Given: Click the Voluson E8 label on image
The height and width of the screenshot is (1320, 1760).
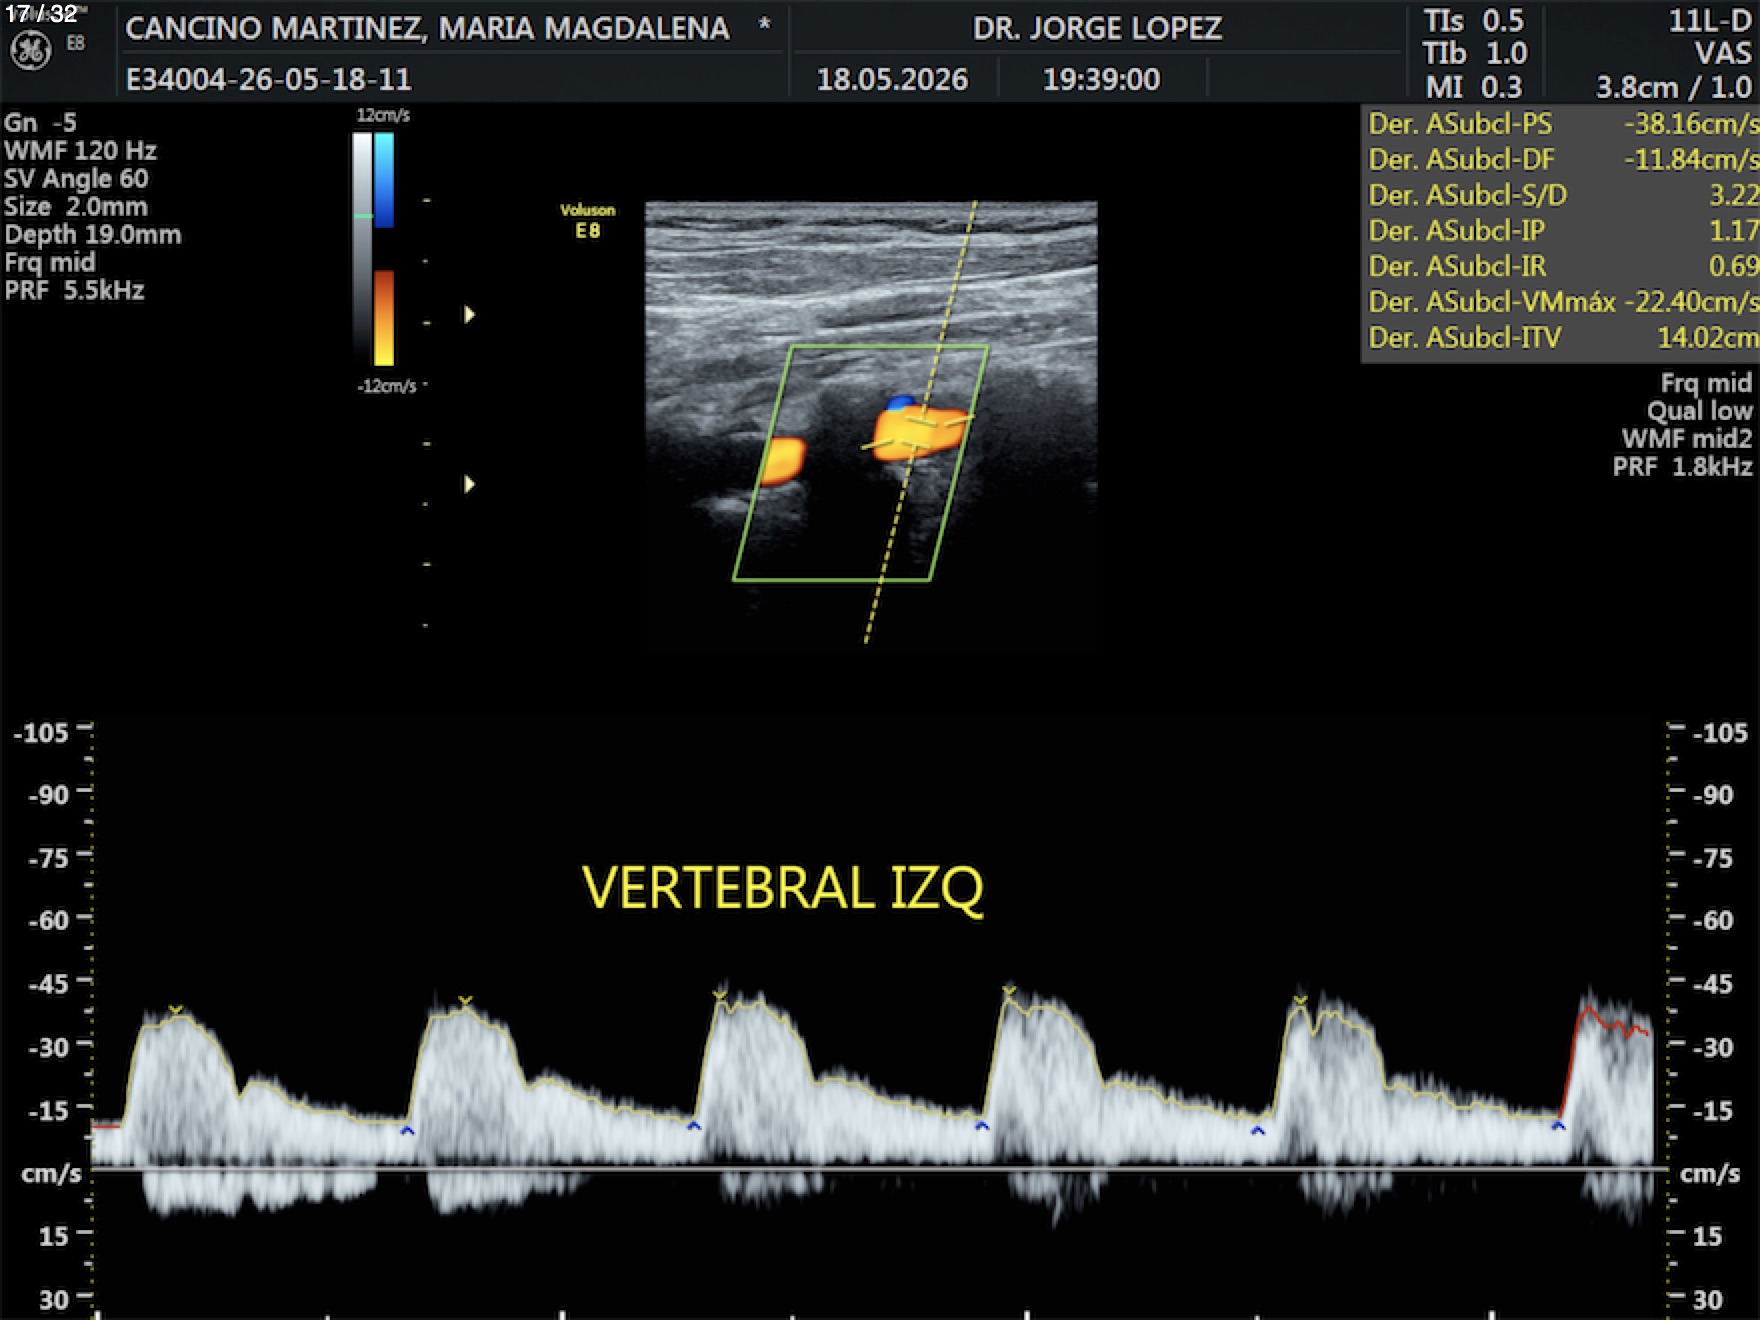Looking at the screenshot, I should (x=587, y=221).
